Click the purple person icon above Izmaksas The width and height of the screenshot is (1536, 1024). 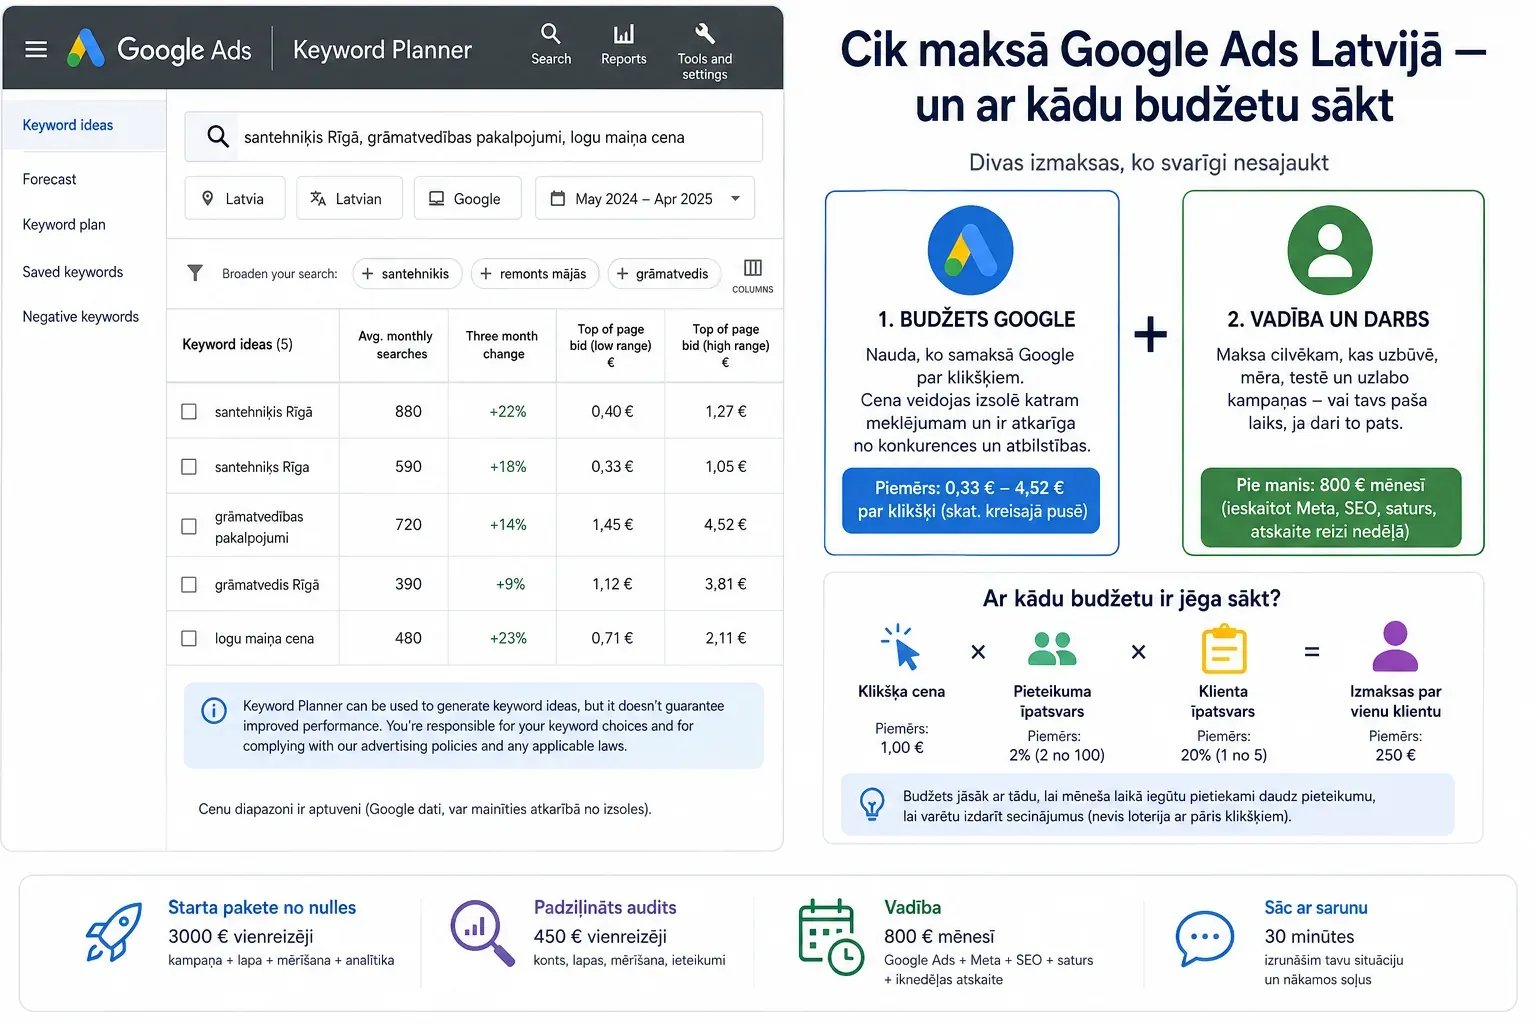tap(1395, 646)
